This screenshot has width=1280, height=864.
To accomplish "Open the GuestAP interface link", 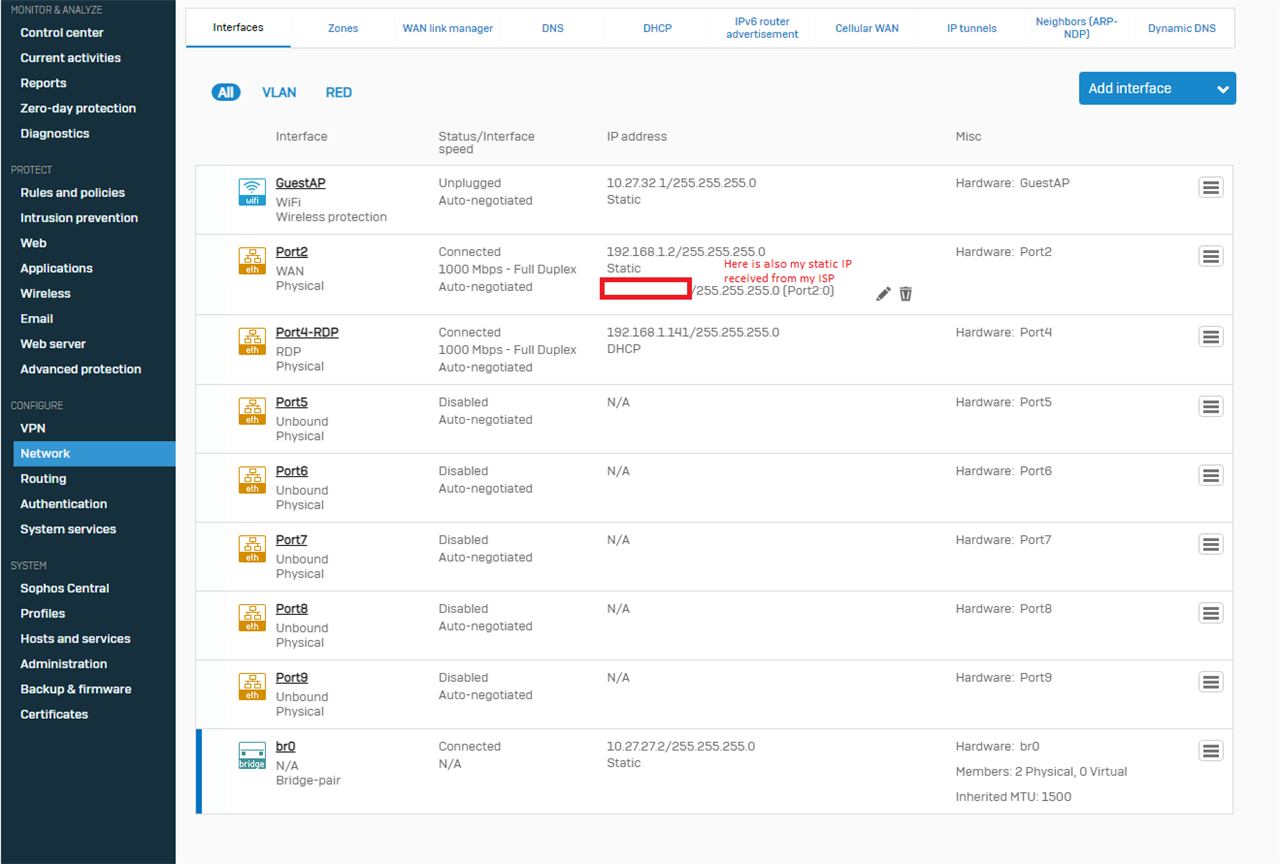I will pyautogui.click(x=300, y=183).
